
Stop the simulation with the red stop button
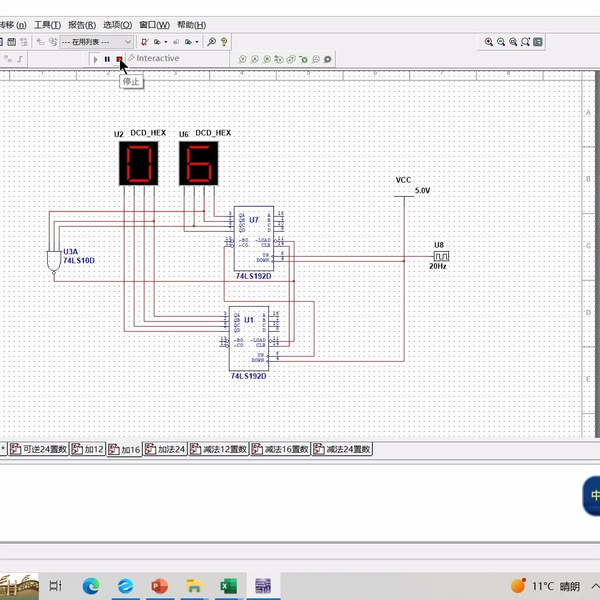118,59
